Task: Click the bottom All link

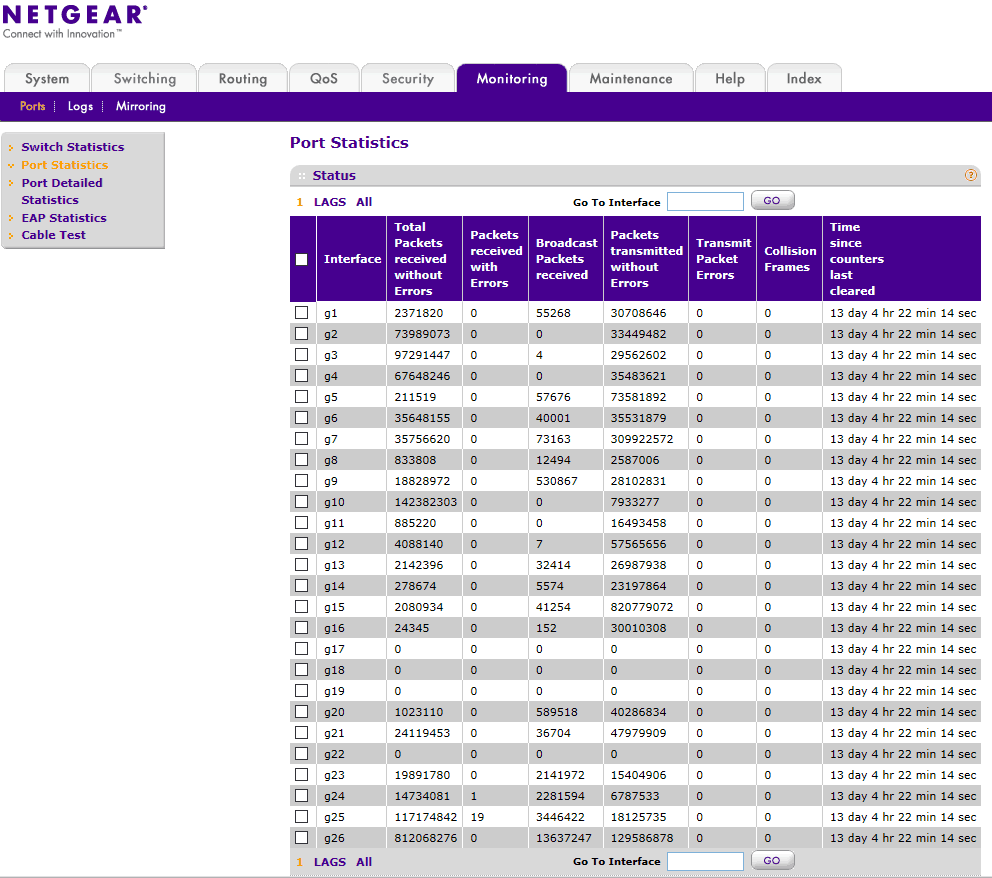Action: pos(364,862)
